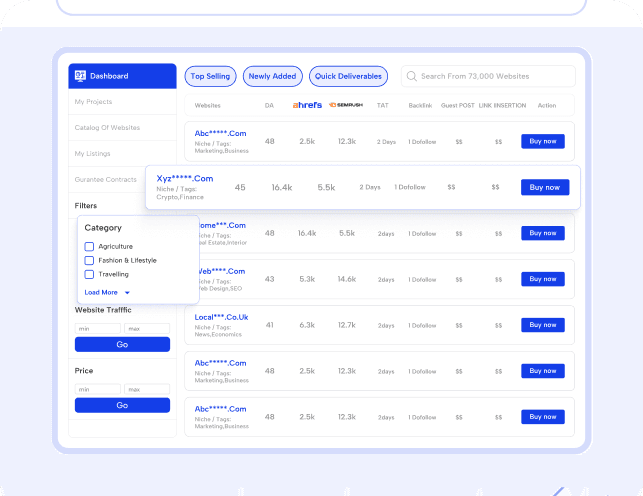
Task: Go to Catalog Of Websites
Action: [x=107, y=128]
